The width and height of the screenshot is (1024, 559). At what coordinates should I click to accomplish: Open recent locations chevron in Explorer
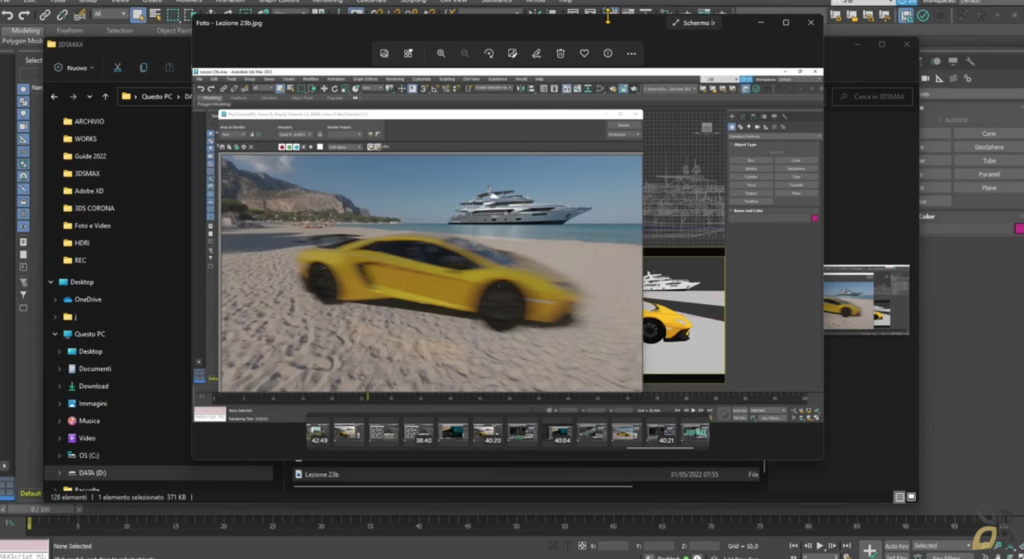(x=89, y=97)
